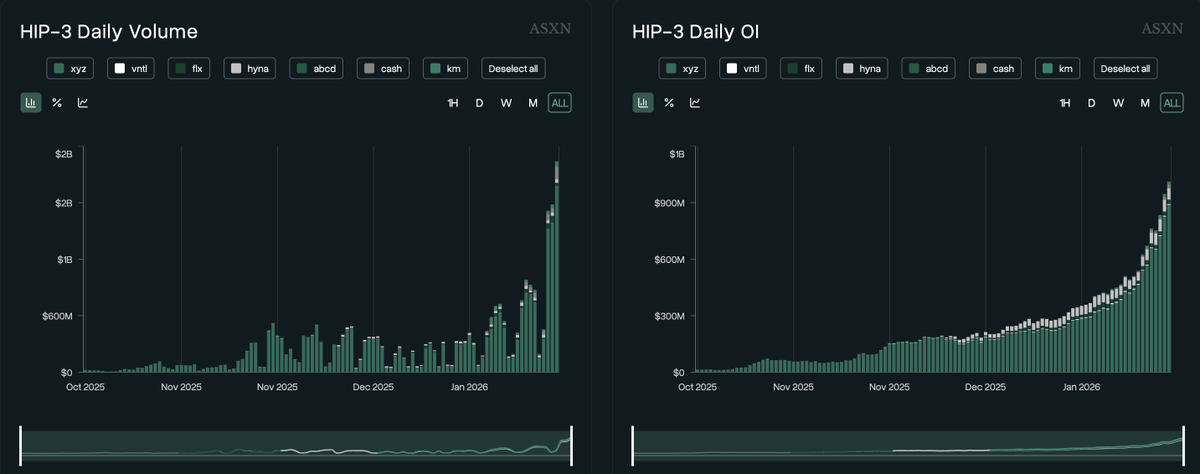Choose M range on Daily Volume chart
The width and height of the screenshot is (1200, 474).
click(533, 103)
